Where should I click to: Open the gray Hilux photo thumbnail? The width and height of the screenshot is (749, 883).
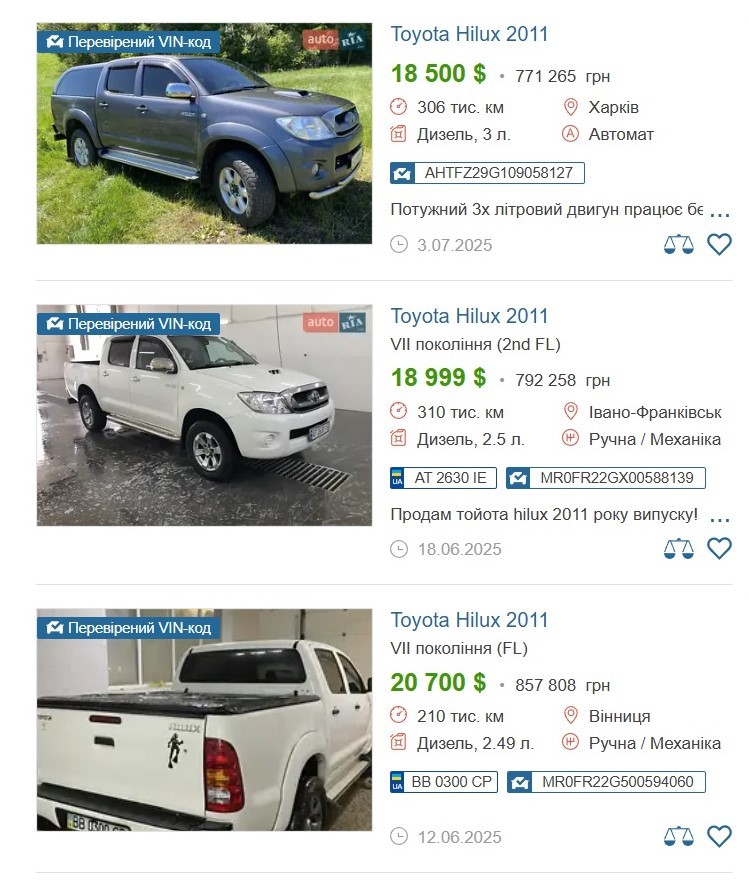point(204,133)
